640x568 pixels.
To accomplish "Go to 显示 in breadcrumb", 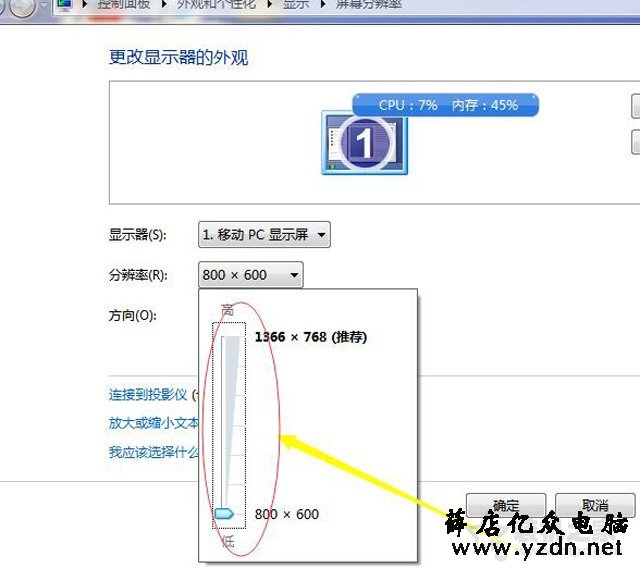I will pyautogui.click(x=296, y=4).
